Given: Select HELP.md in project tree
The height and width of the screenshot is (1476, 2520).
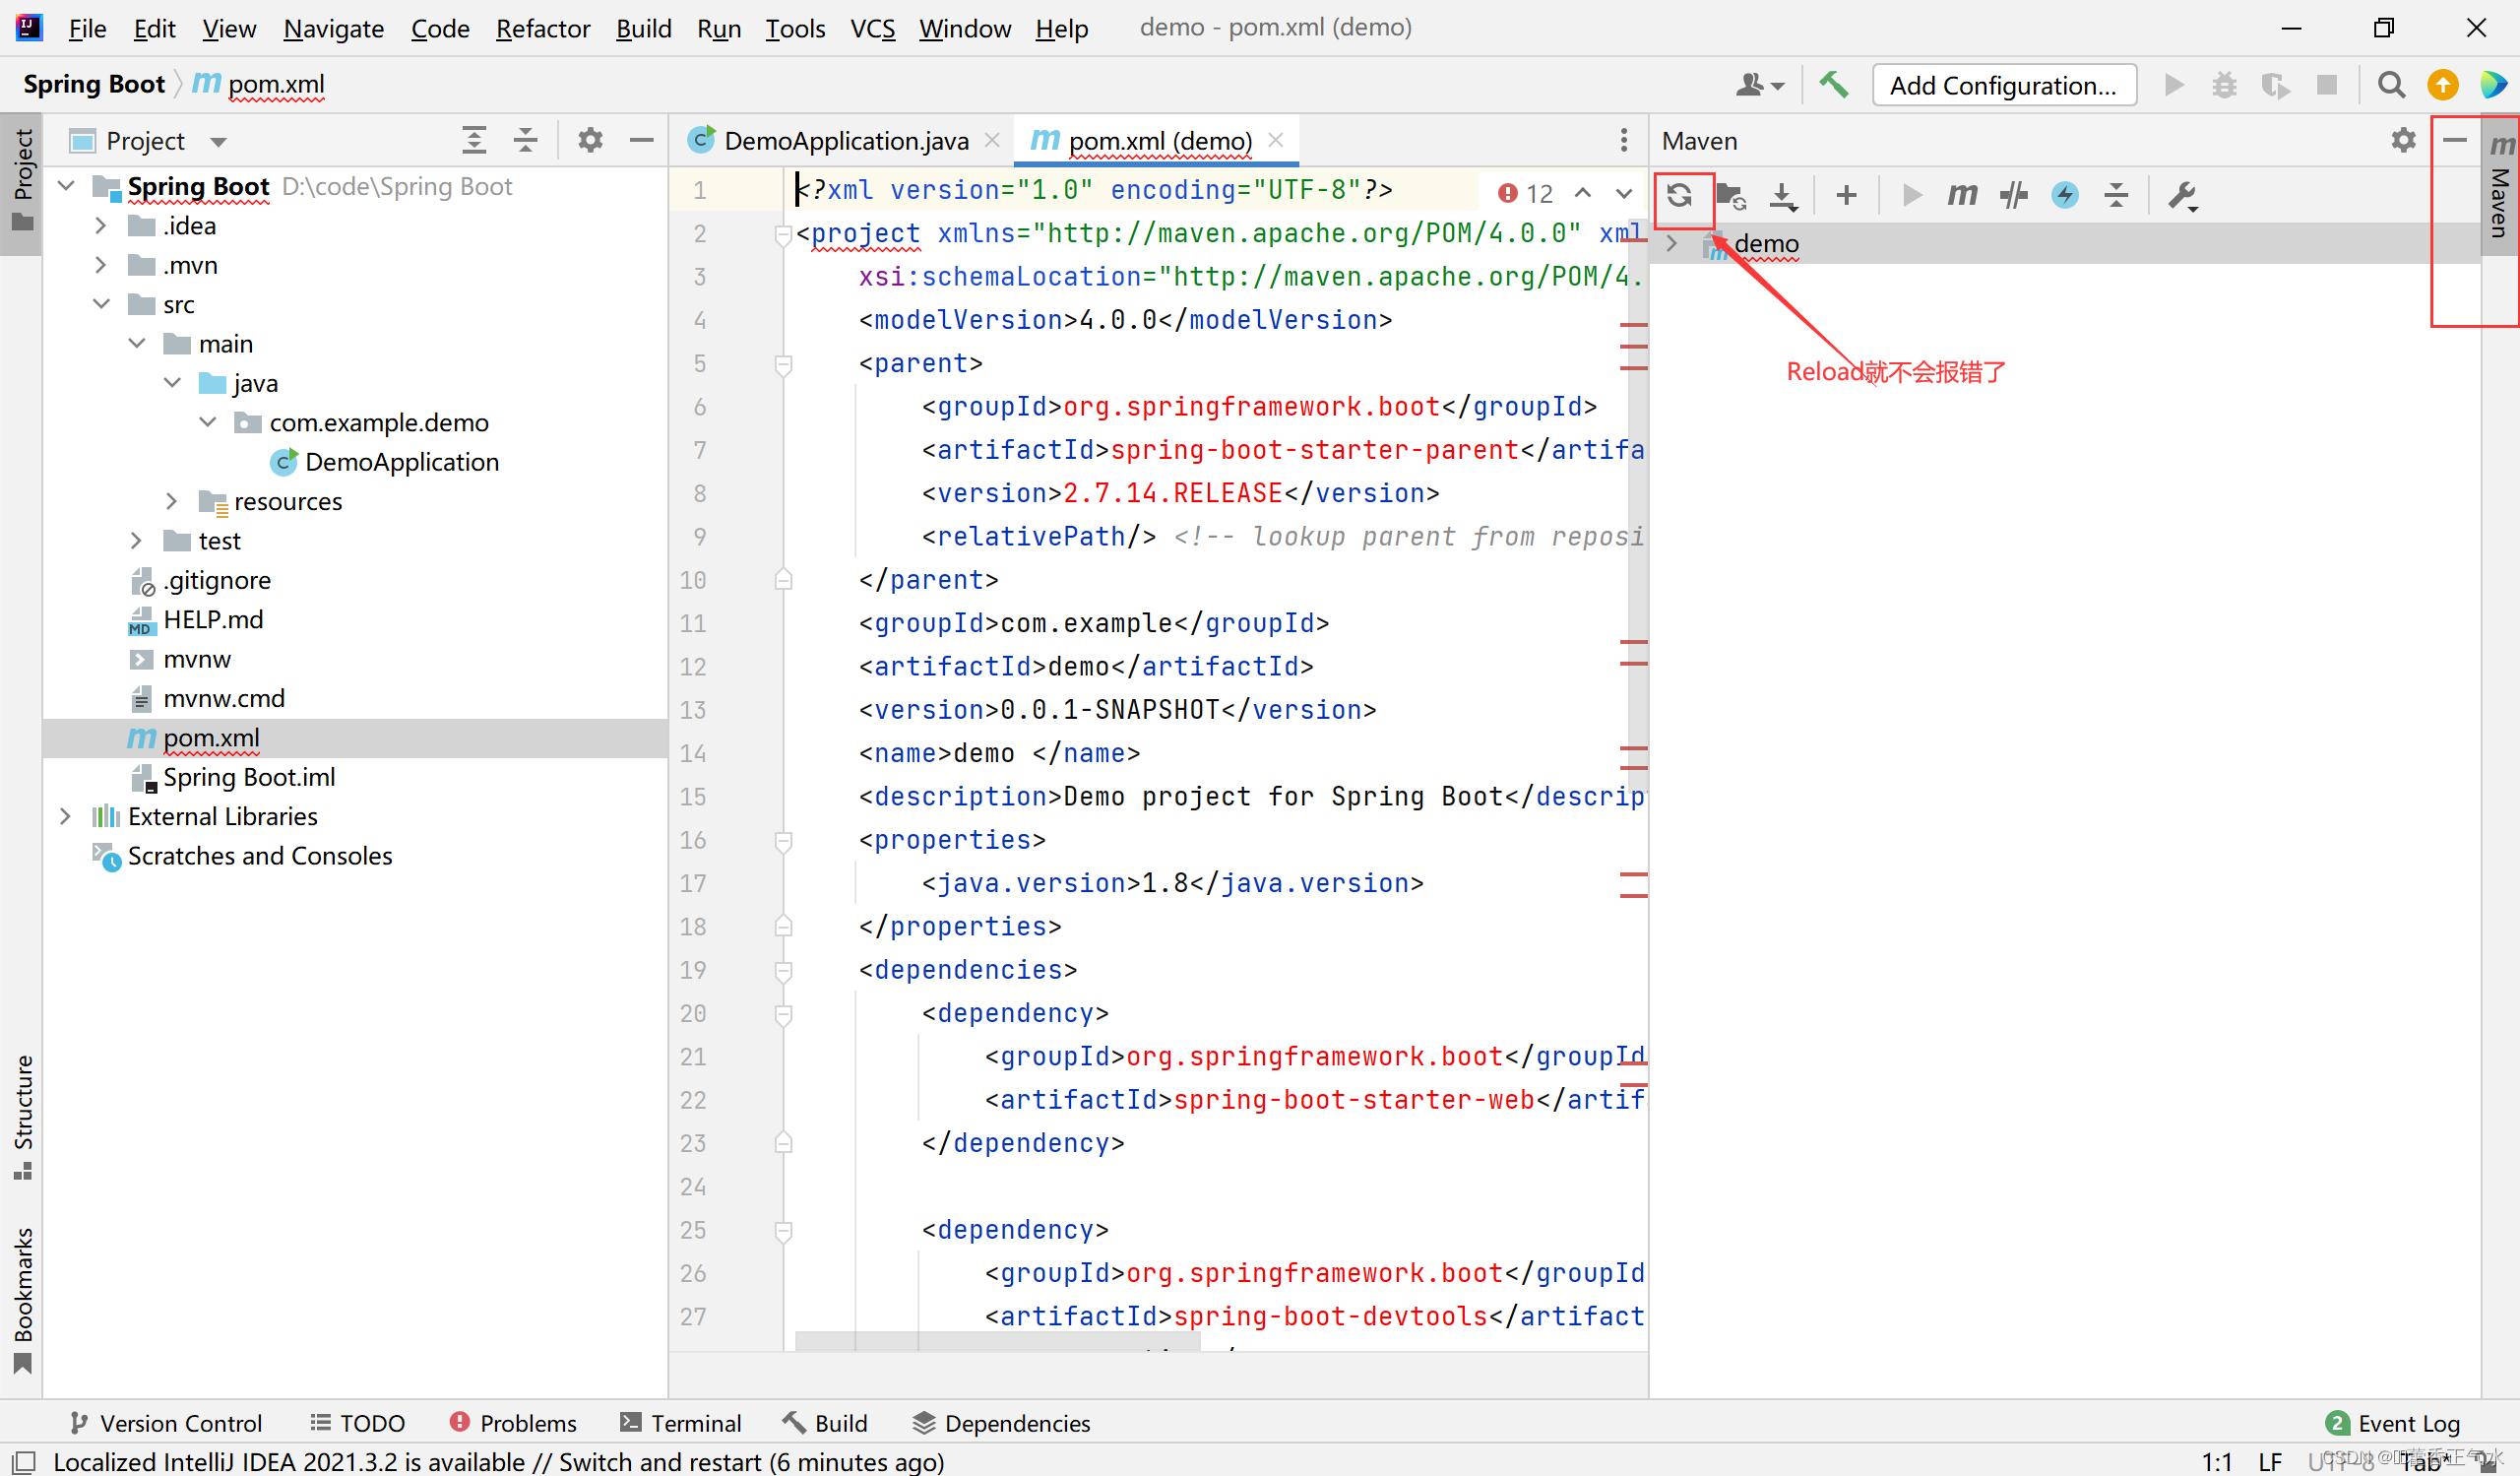Looking at the screenshot, I should (212, 620).
